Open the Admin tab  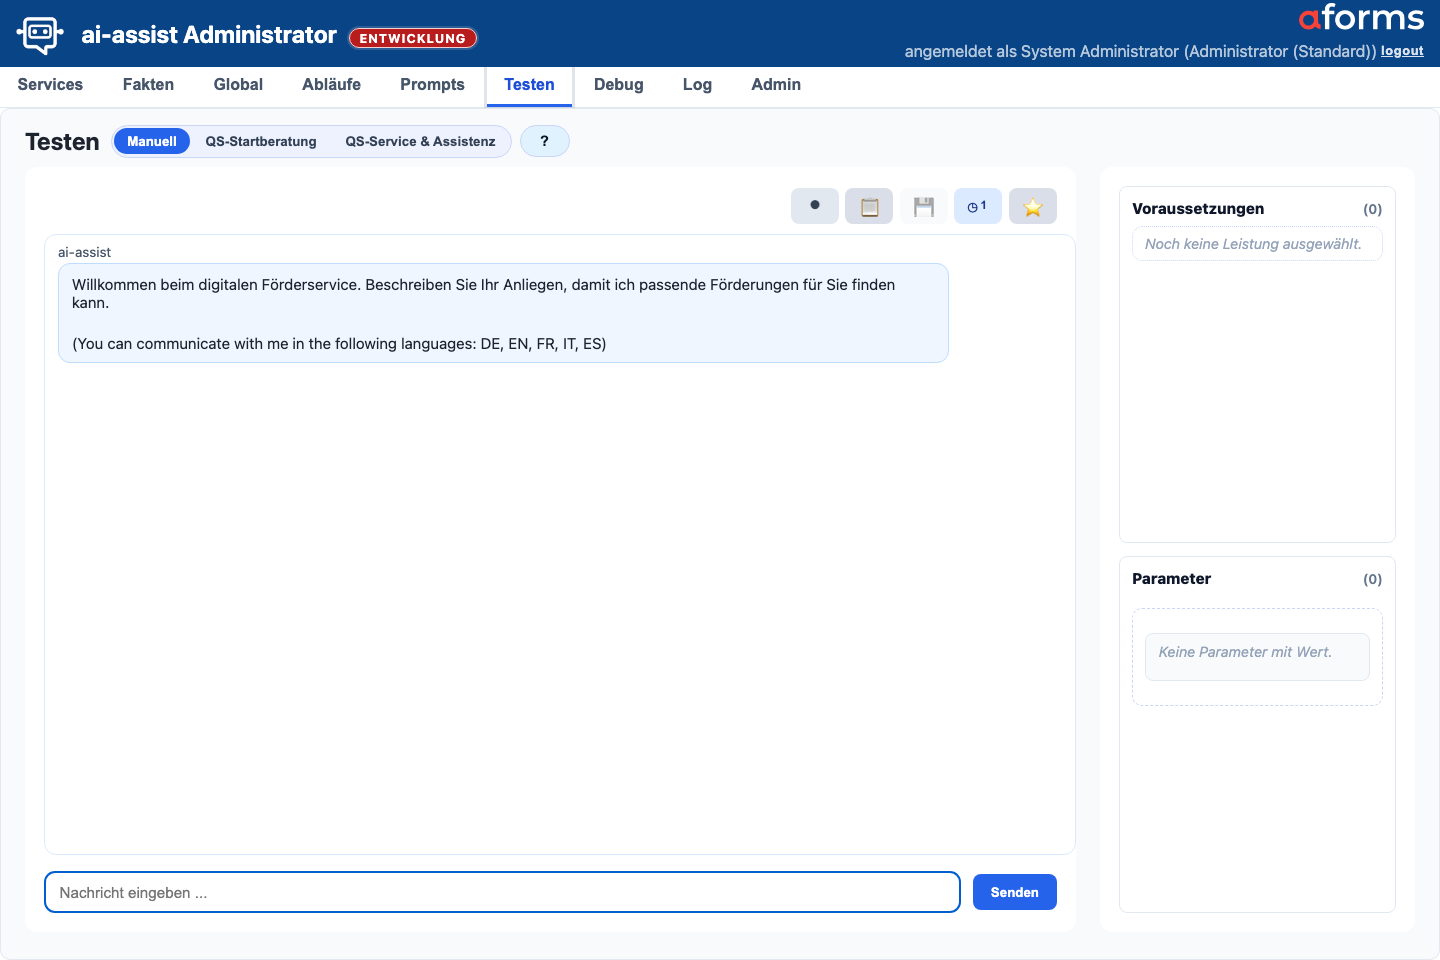(x=776, y=85)
